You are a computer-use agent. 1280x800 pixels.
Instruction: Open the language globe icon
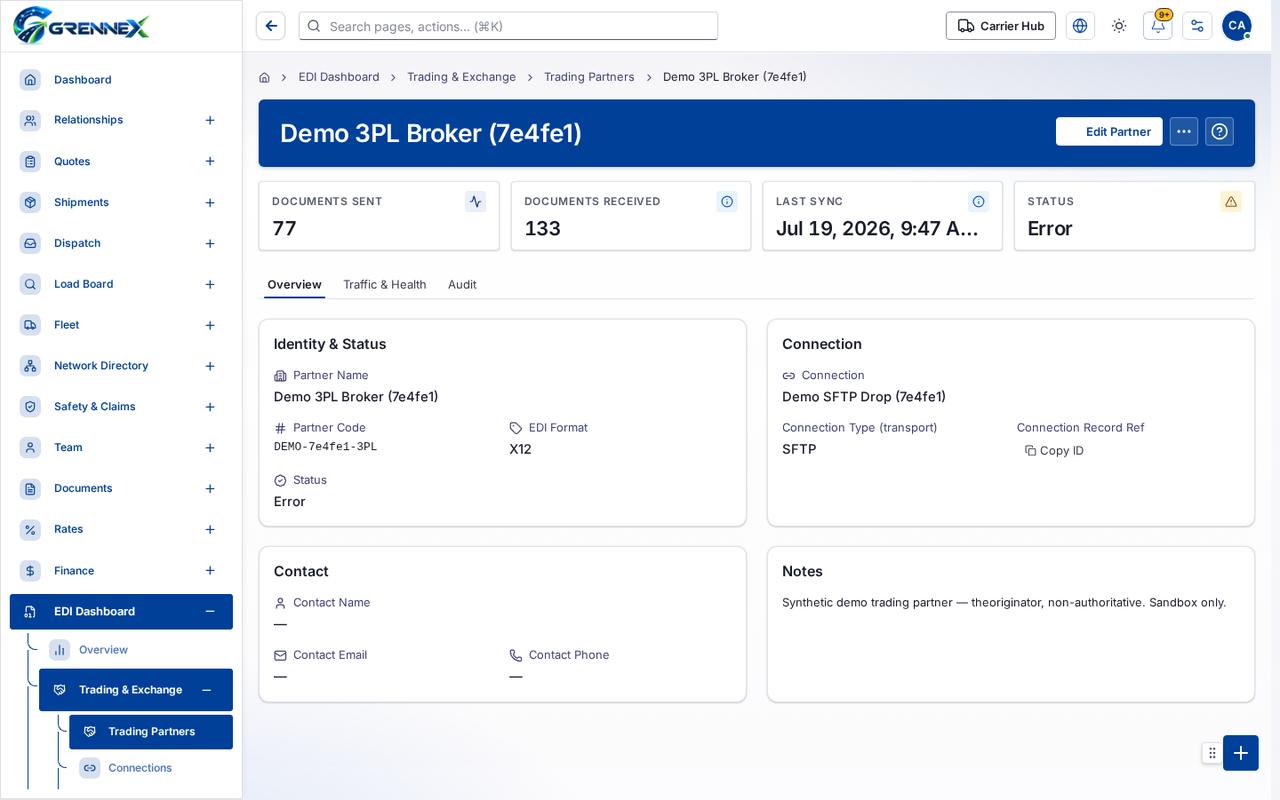point(1080,26)
